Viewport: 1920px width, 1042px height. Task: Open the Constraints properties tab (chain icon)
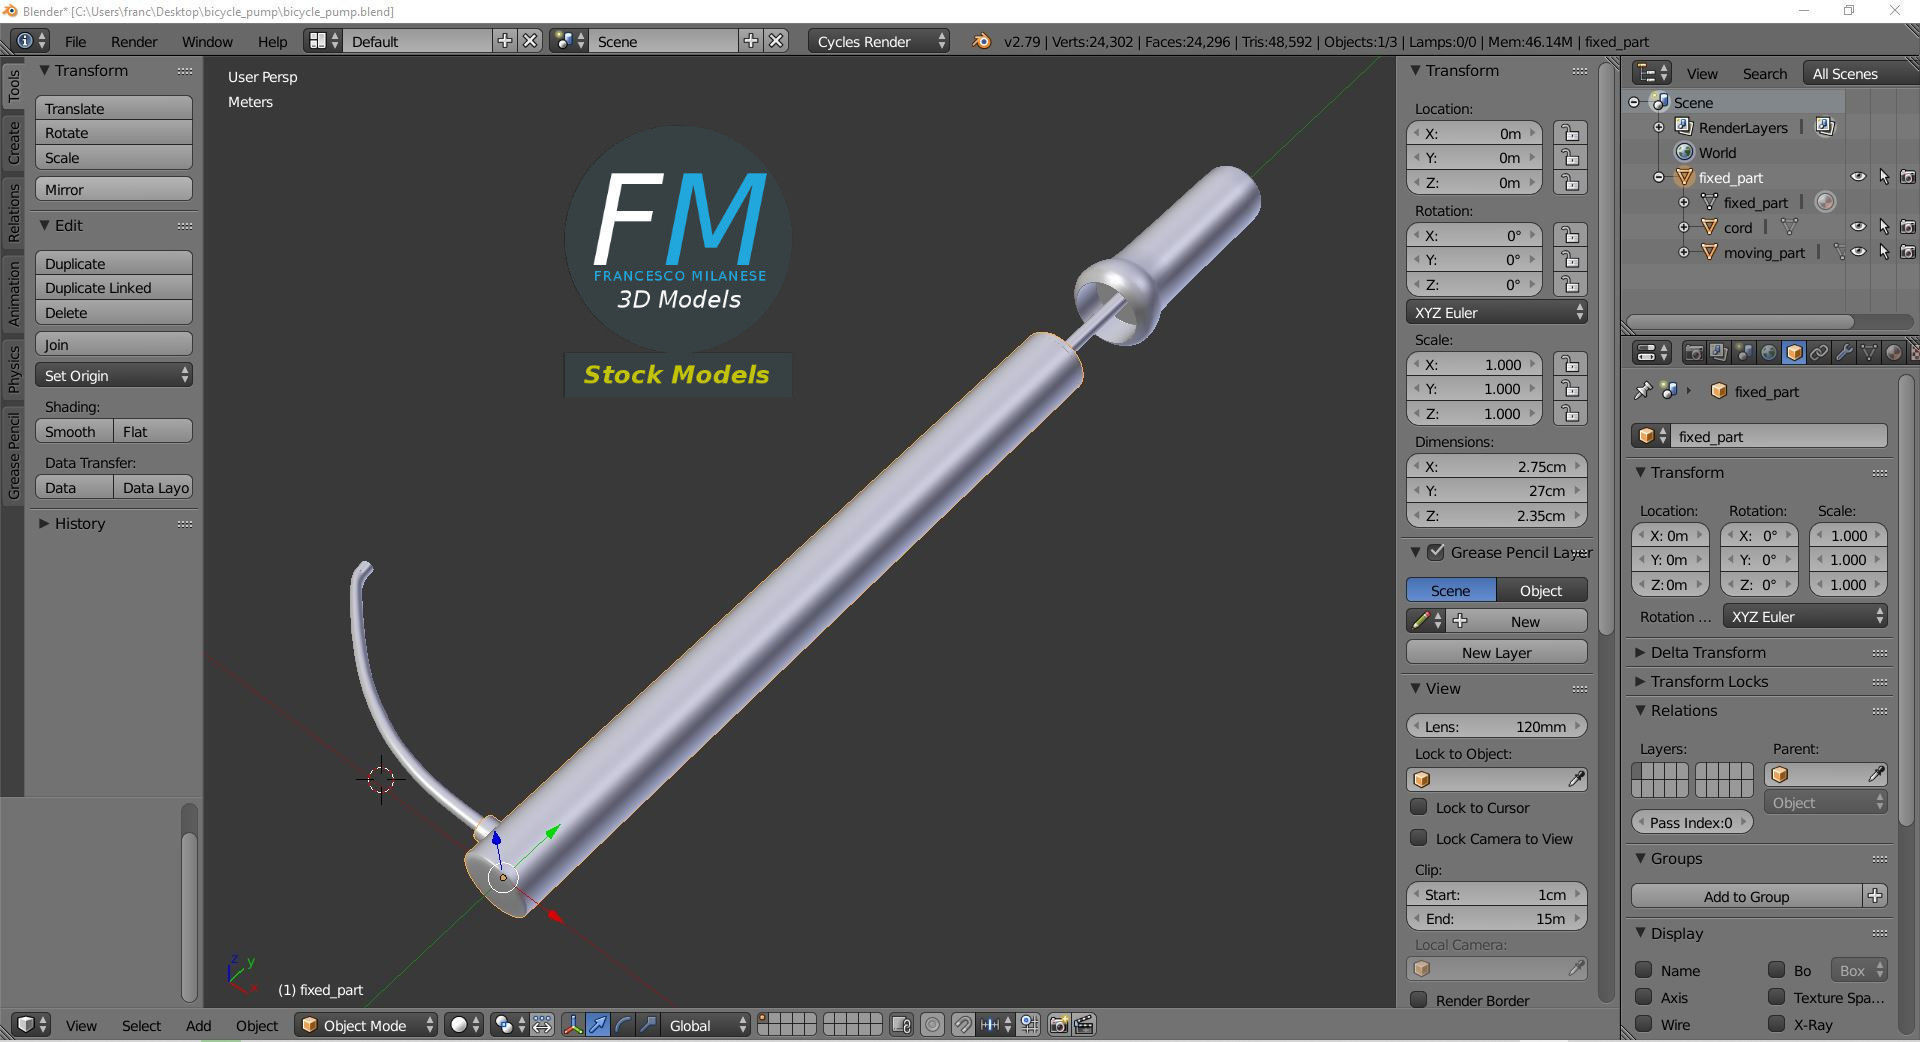click(x=1819, y=352)
